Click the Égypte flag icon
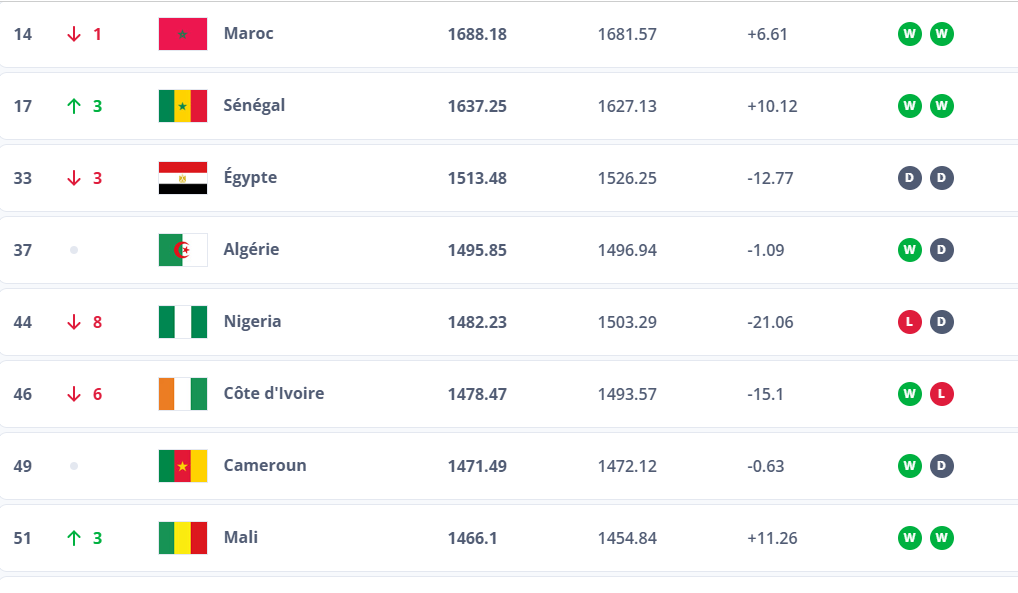Viewport: 1018px width, 593px height. [183, 178]
